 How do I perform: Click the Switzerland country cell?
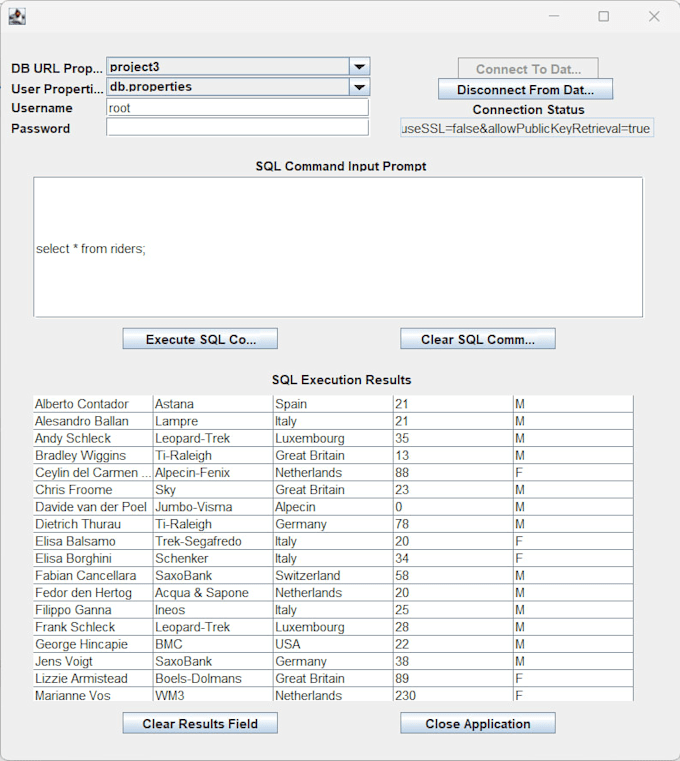(x=333, y=575)
